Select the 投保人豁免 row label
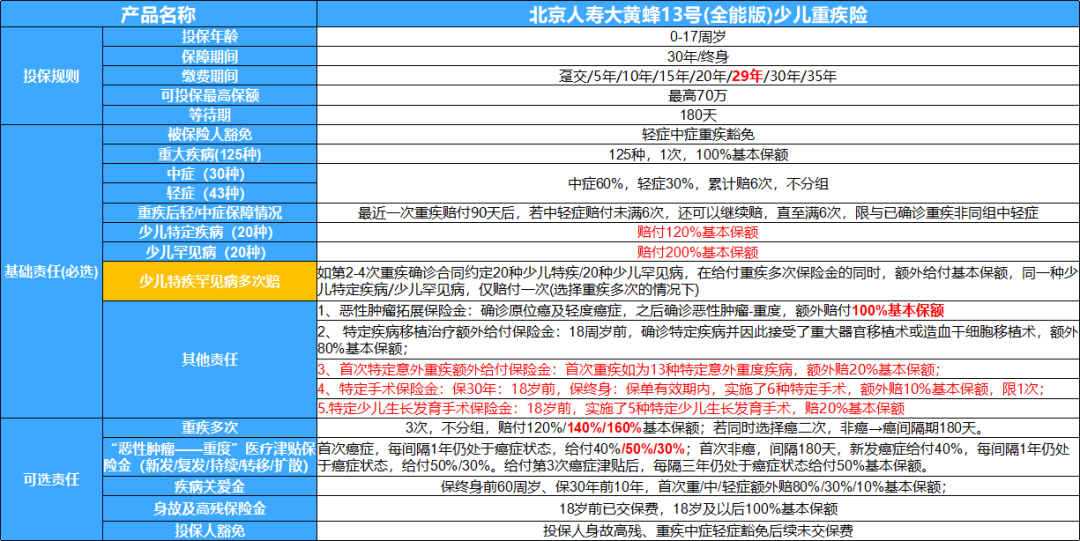 (209, 531)
